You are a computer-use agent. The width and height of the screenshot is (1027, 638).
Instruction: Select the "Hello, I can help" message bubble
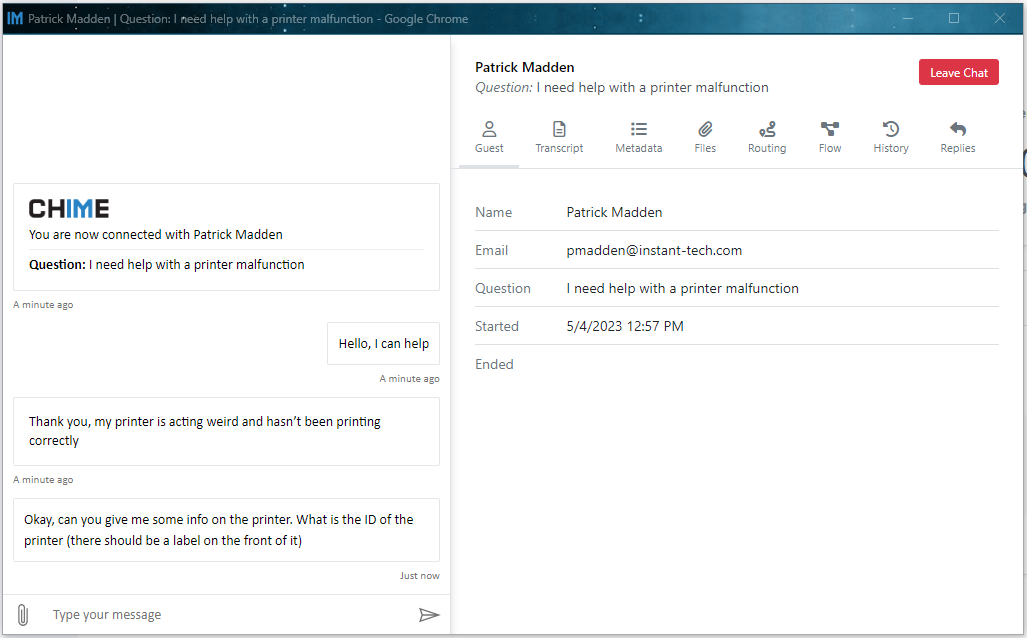[x=383, y=344]
